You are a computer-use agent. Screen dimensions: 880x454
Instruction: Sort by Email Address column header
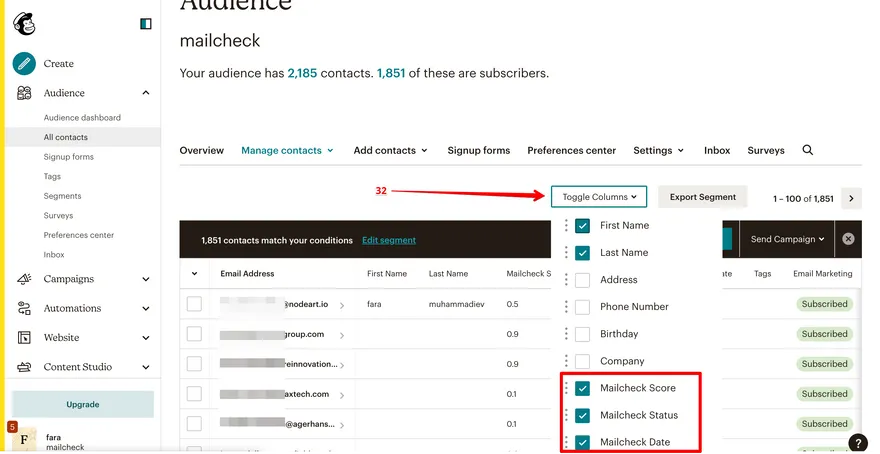click(x=248, y=274)
